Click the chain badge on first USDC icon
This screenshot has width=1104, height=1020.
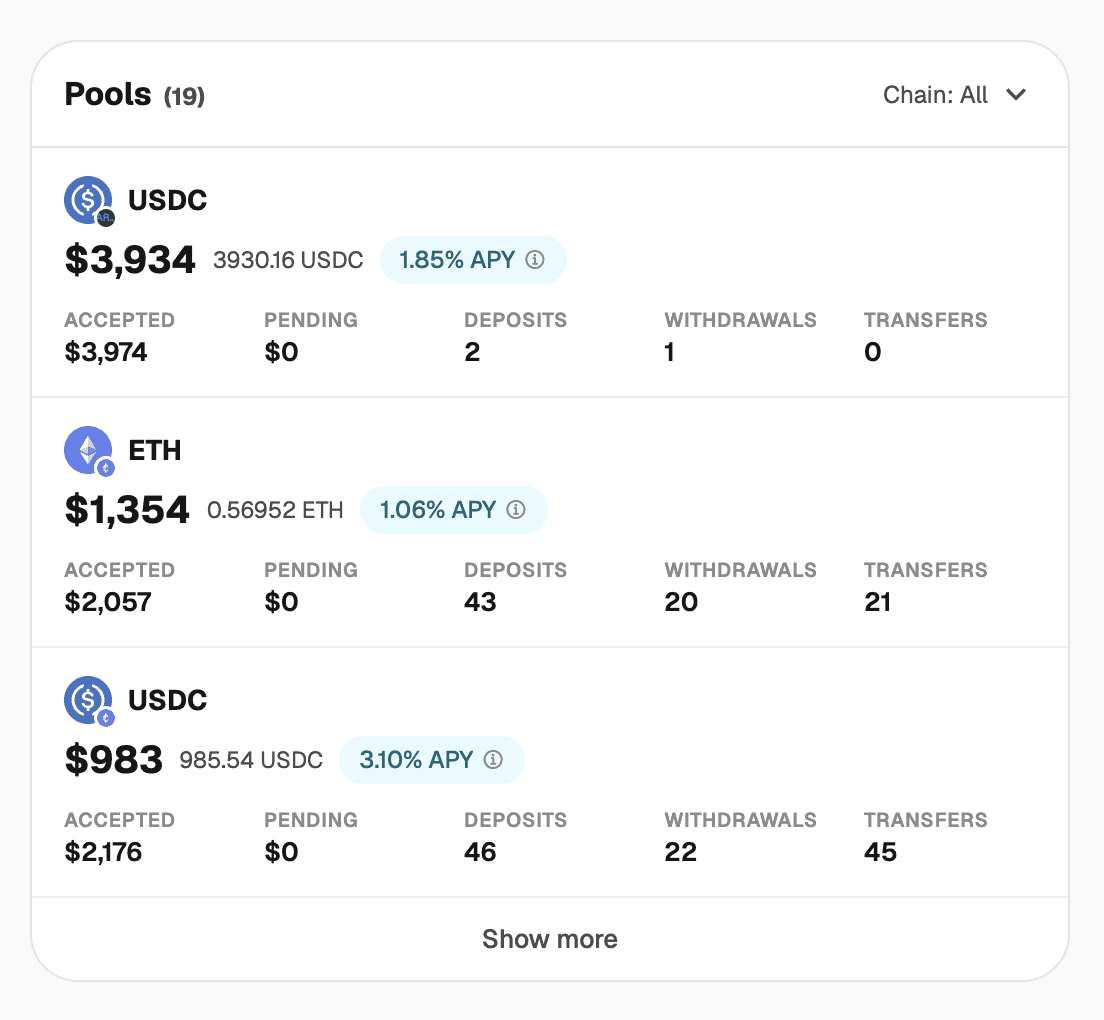click(x=106, y=218)
